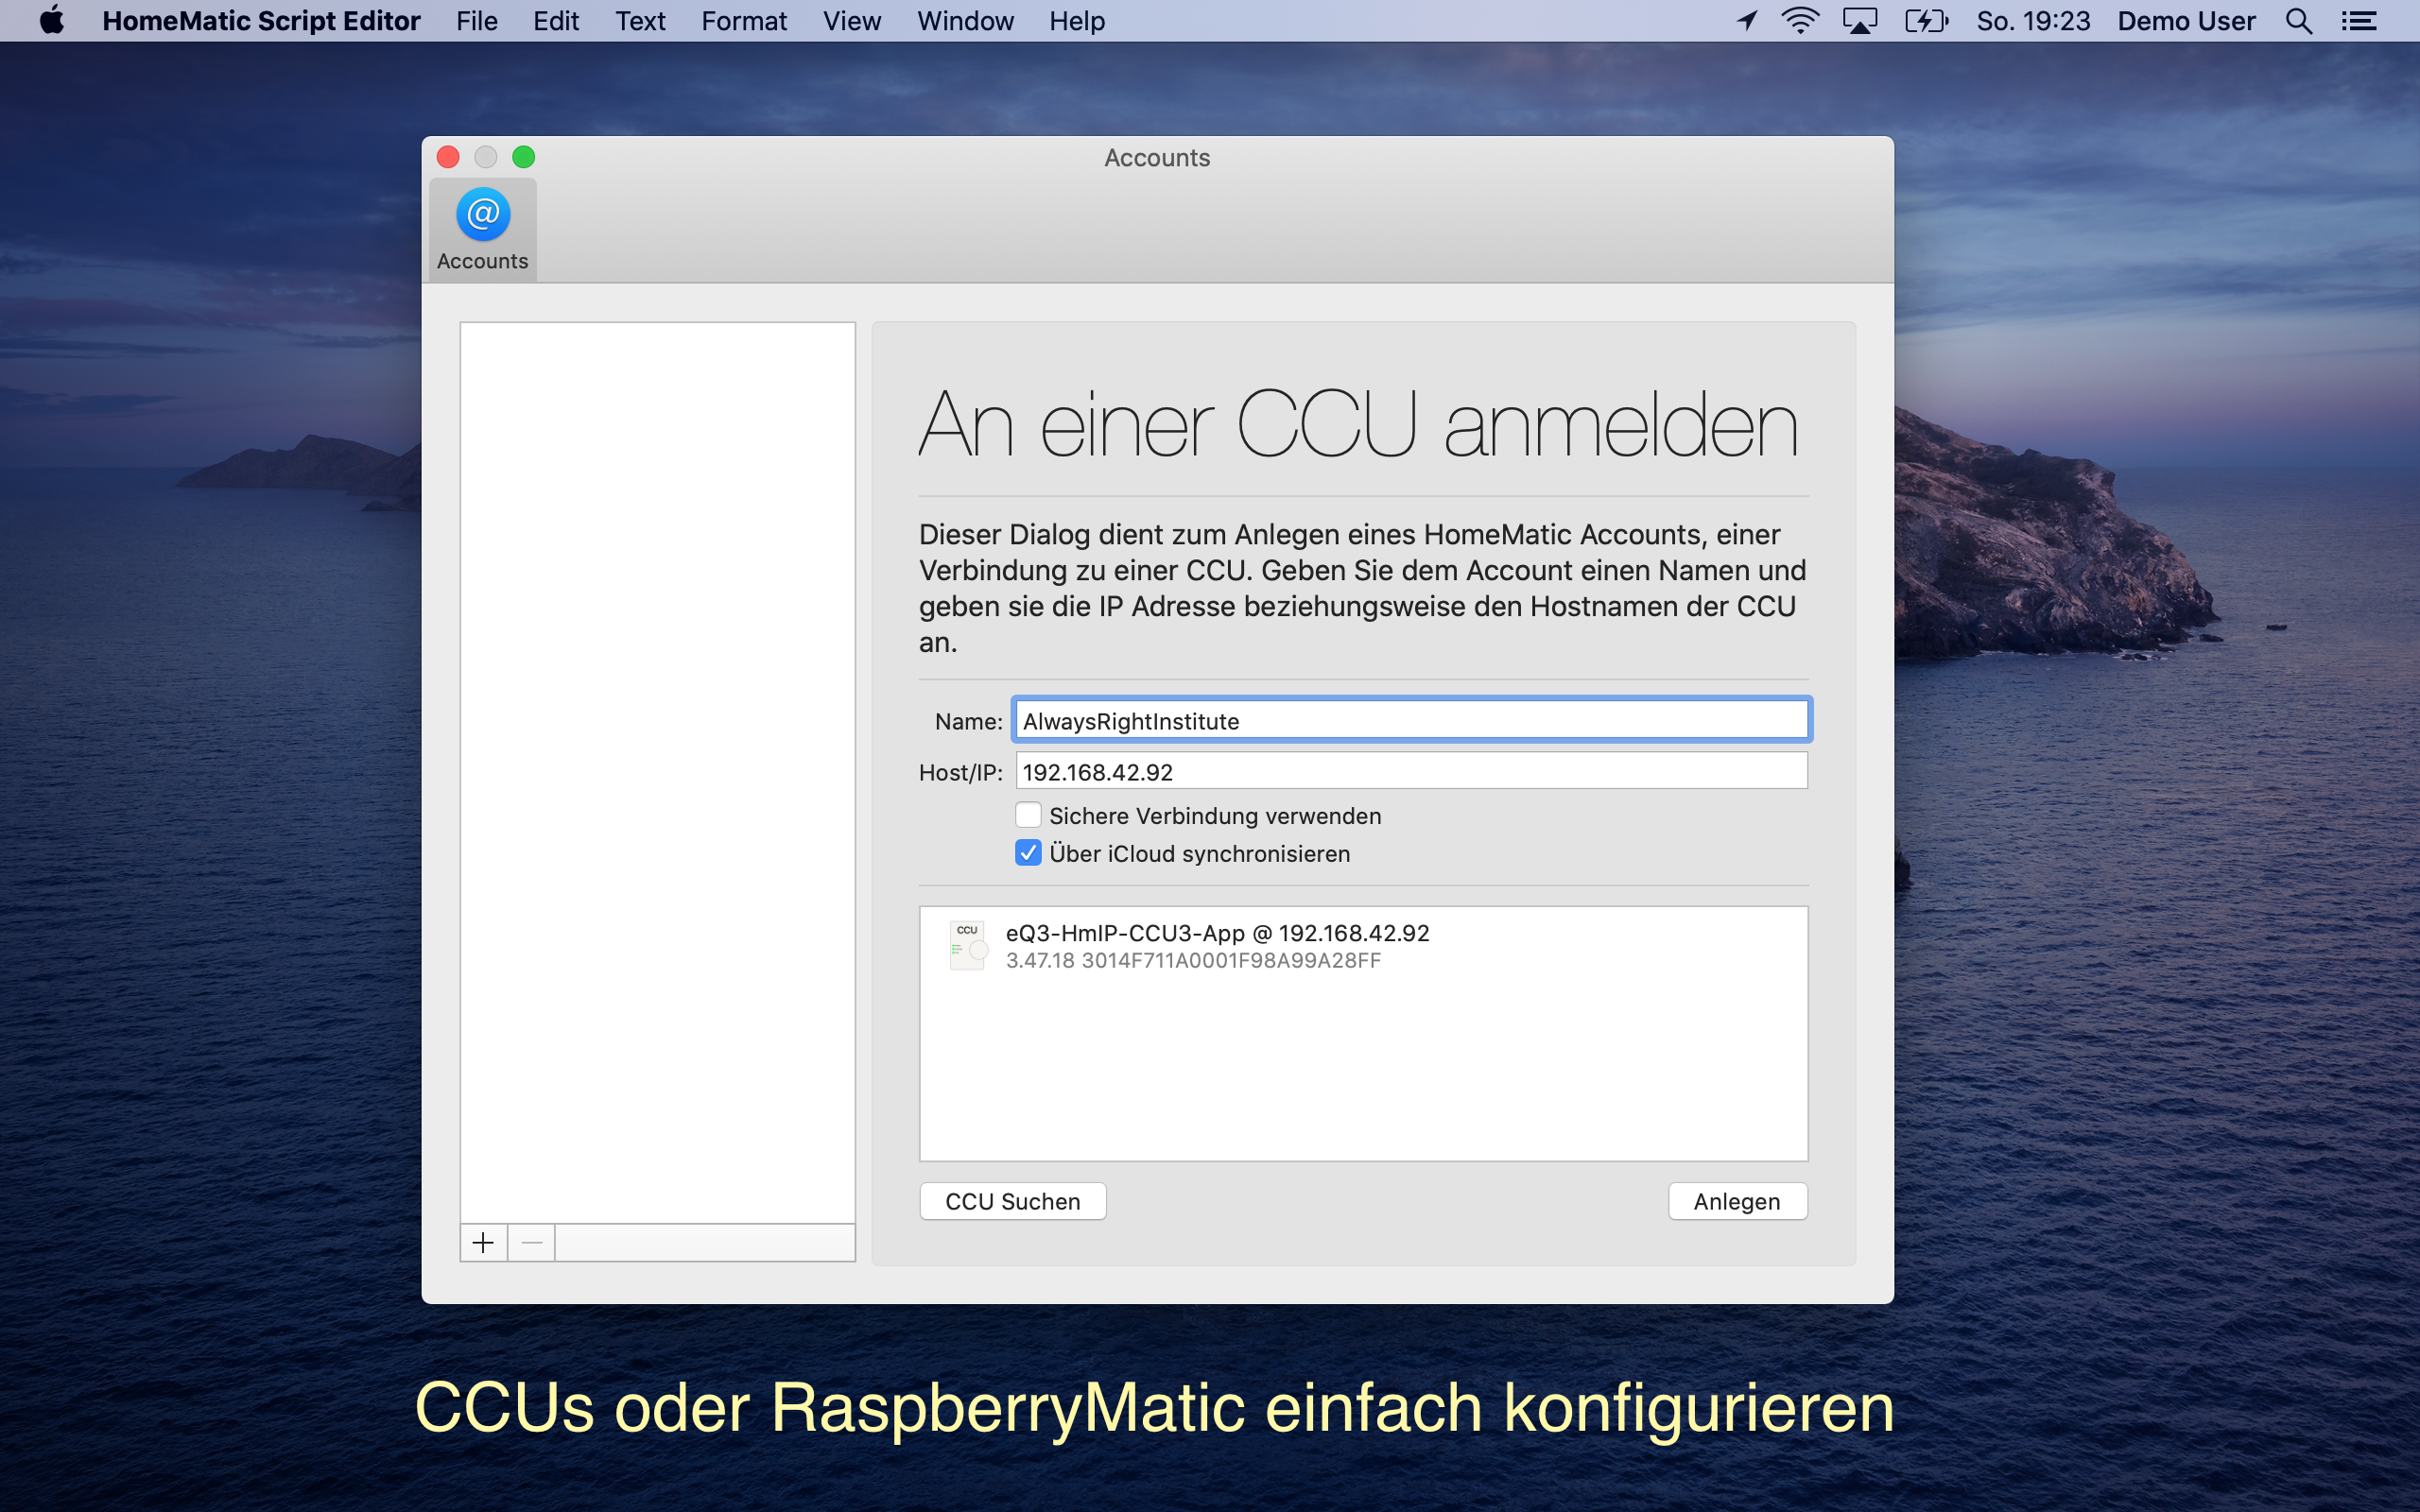Image resolution: width=2420 pixels, height=1512 pixels.
Task: Open Spotlight search magnifier icon
Action: (2298, 21)
